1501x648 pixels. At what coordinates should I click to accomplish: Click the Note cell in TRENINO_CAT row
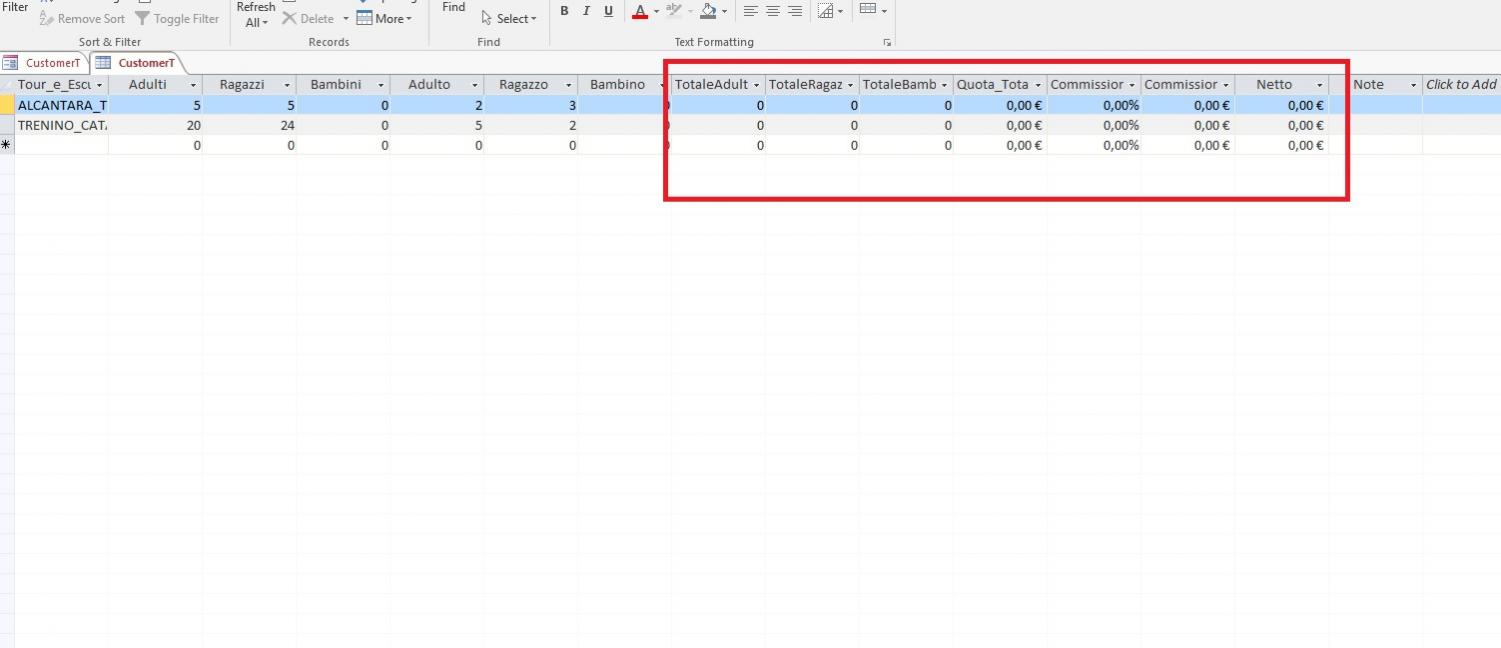pyautogui.click(x=1376, y=125)
